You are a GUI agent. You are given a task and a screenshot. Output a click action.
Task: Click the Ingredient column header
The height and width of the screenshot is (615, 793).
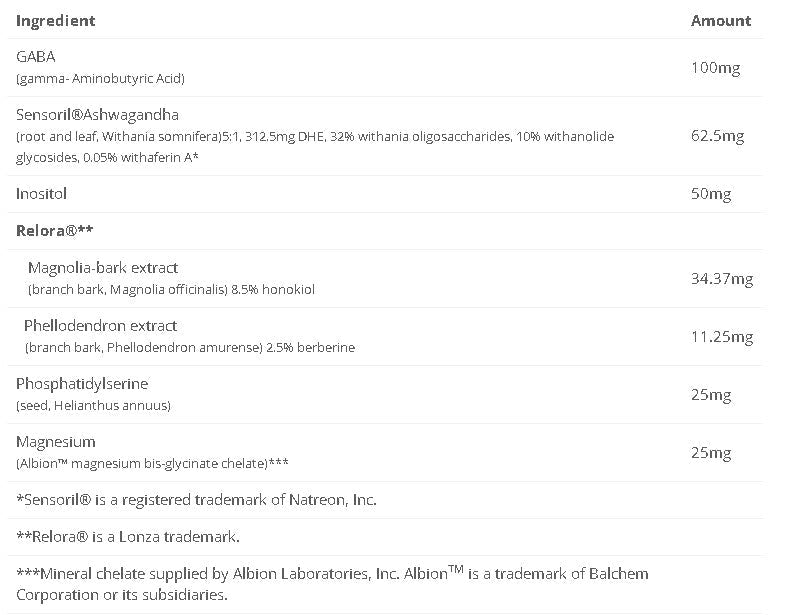[x=56, y=20]
